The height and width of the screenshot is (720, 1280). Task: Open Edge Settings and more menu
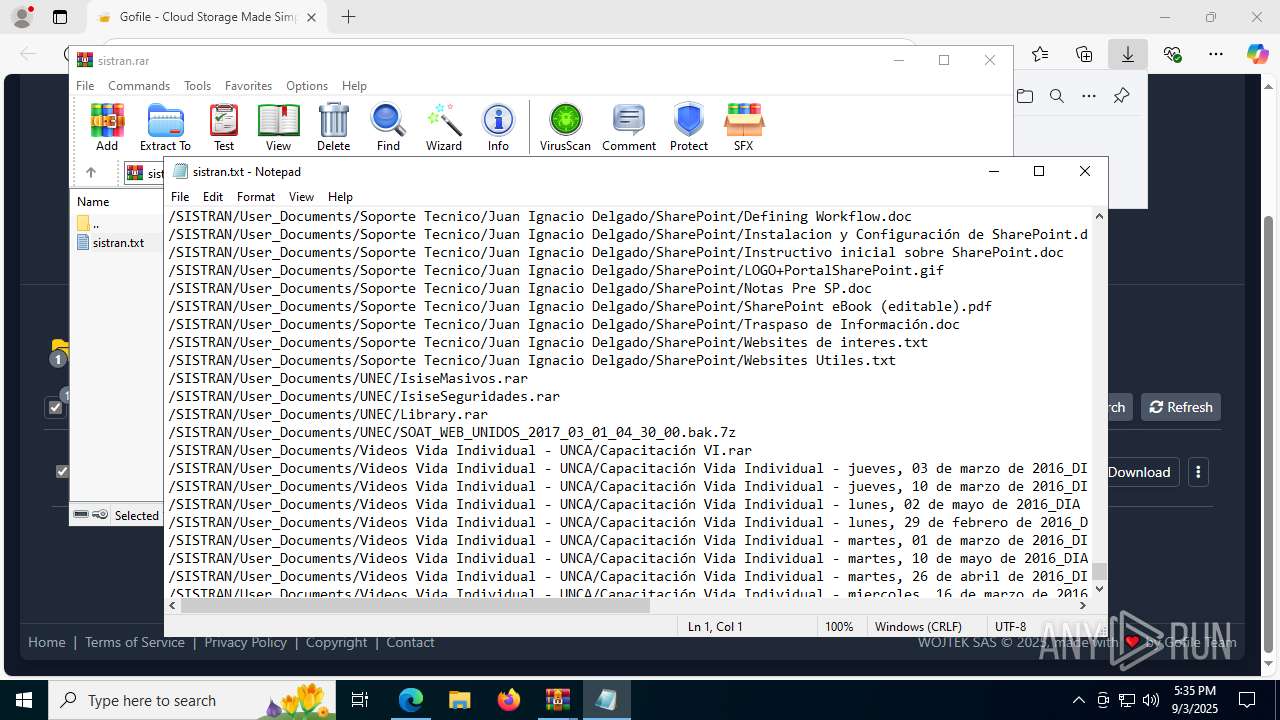tap(1215, 54)
